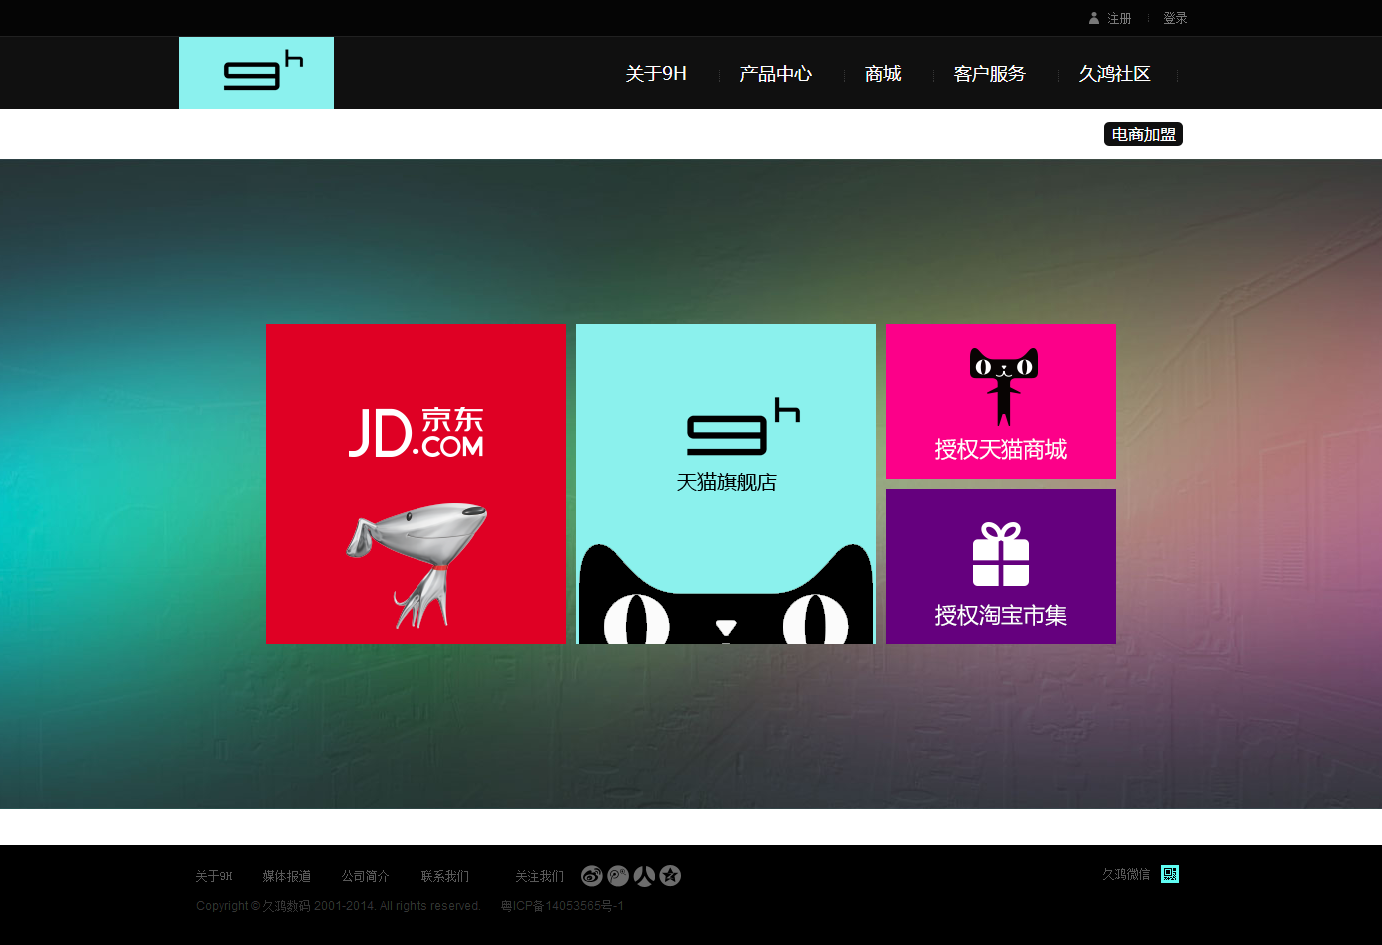Open the footer 公司简介 link
This screenshot has width=1382, height=945.
click(365, 876)
